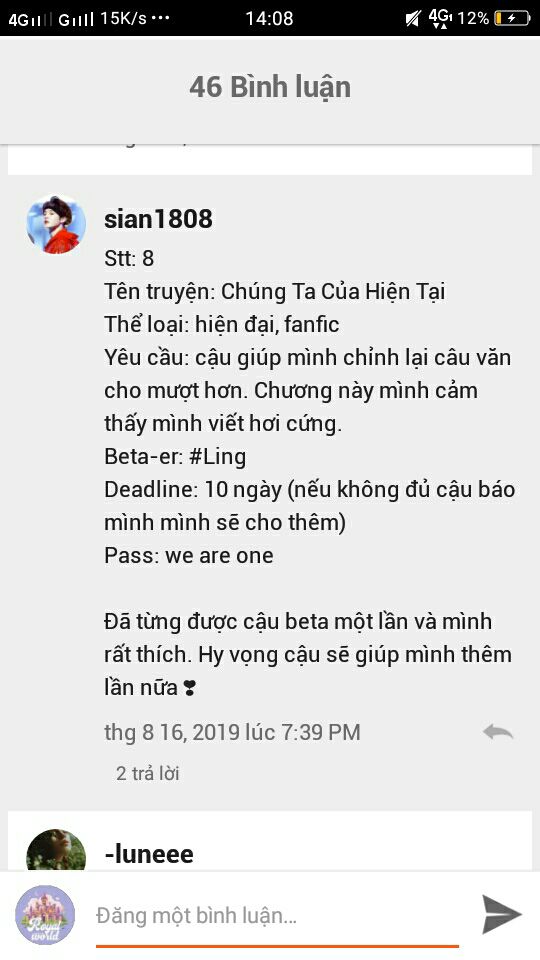This screenshot has height=960, width=540.
Task: Open -luneee's profile avatar
Action: click(x=56, y=850)
